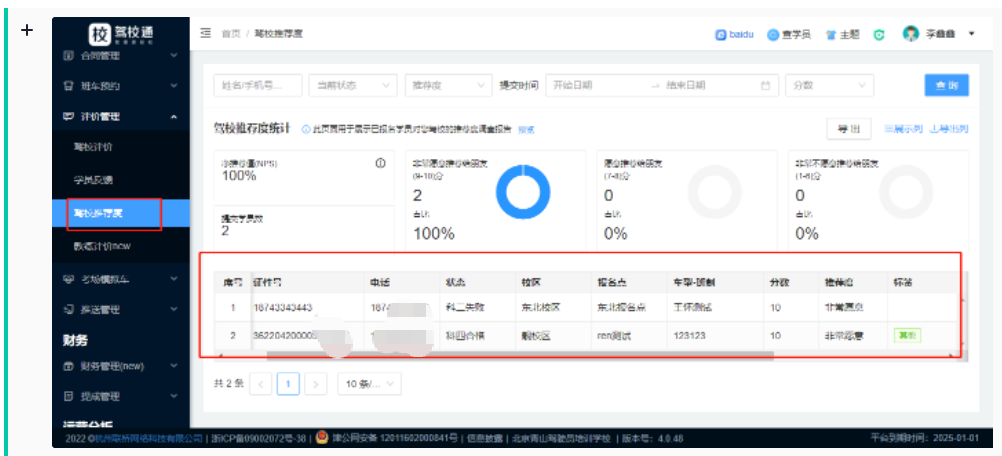Go to 首页 via the breadcrumb
Viewport: 1002px width, 456px height.
coord(231,33)
